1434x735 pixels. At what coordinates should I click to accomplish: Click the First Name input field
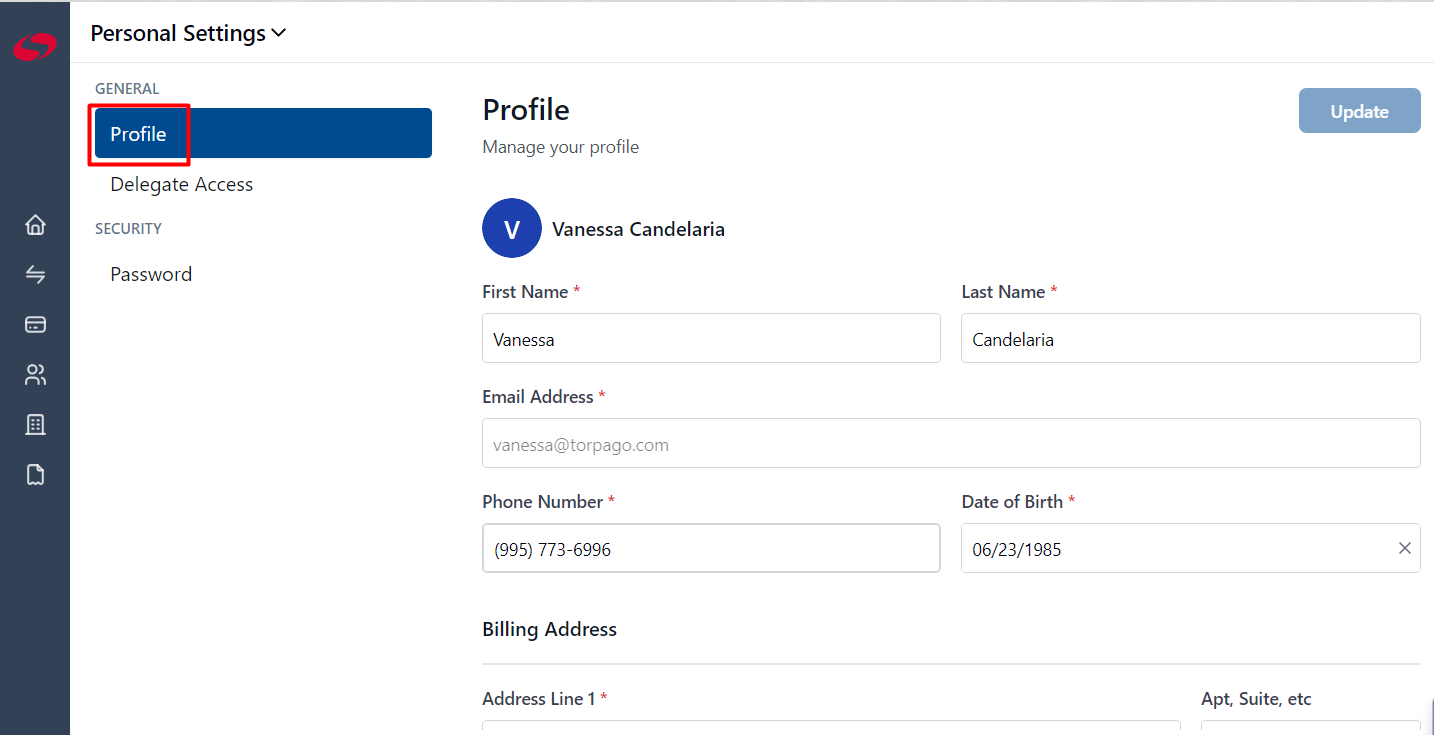coord(711,338)
